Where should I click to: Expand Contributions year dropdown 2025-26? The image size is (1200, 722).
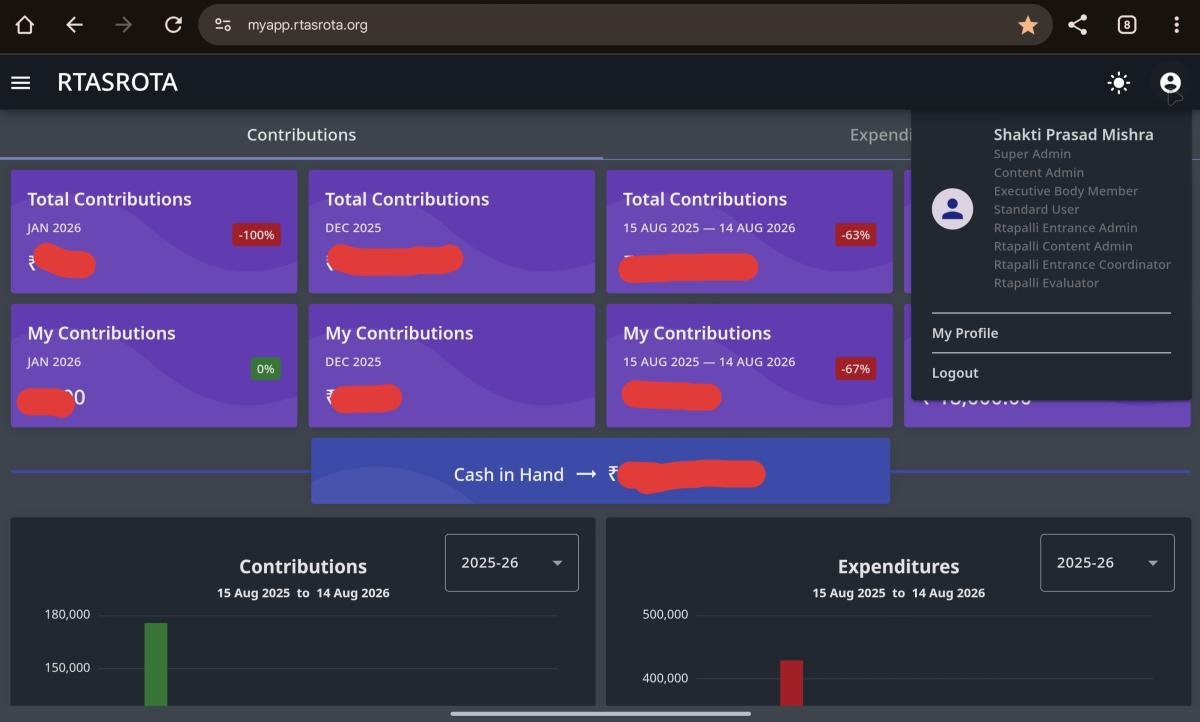coord(511,563)
